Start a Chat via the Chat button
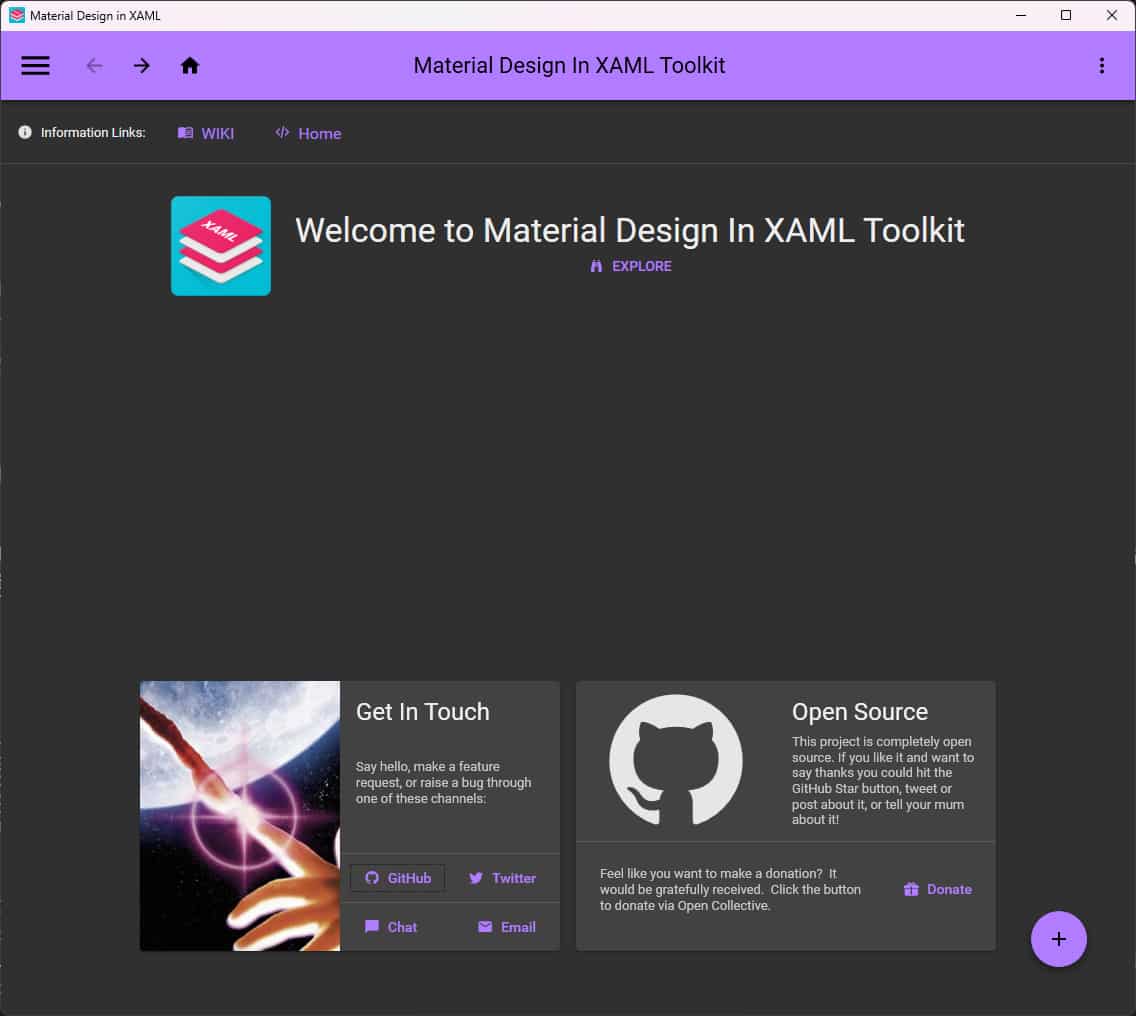The image size is (1136, 1016). [391, 927]
